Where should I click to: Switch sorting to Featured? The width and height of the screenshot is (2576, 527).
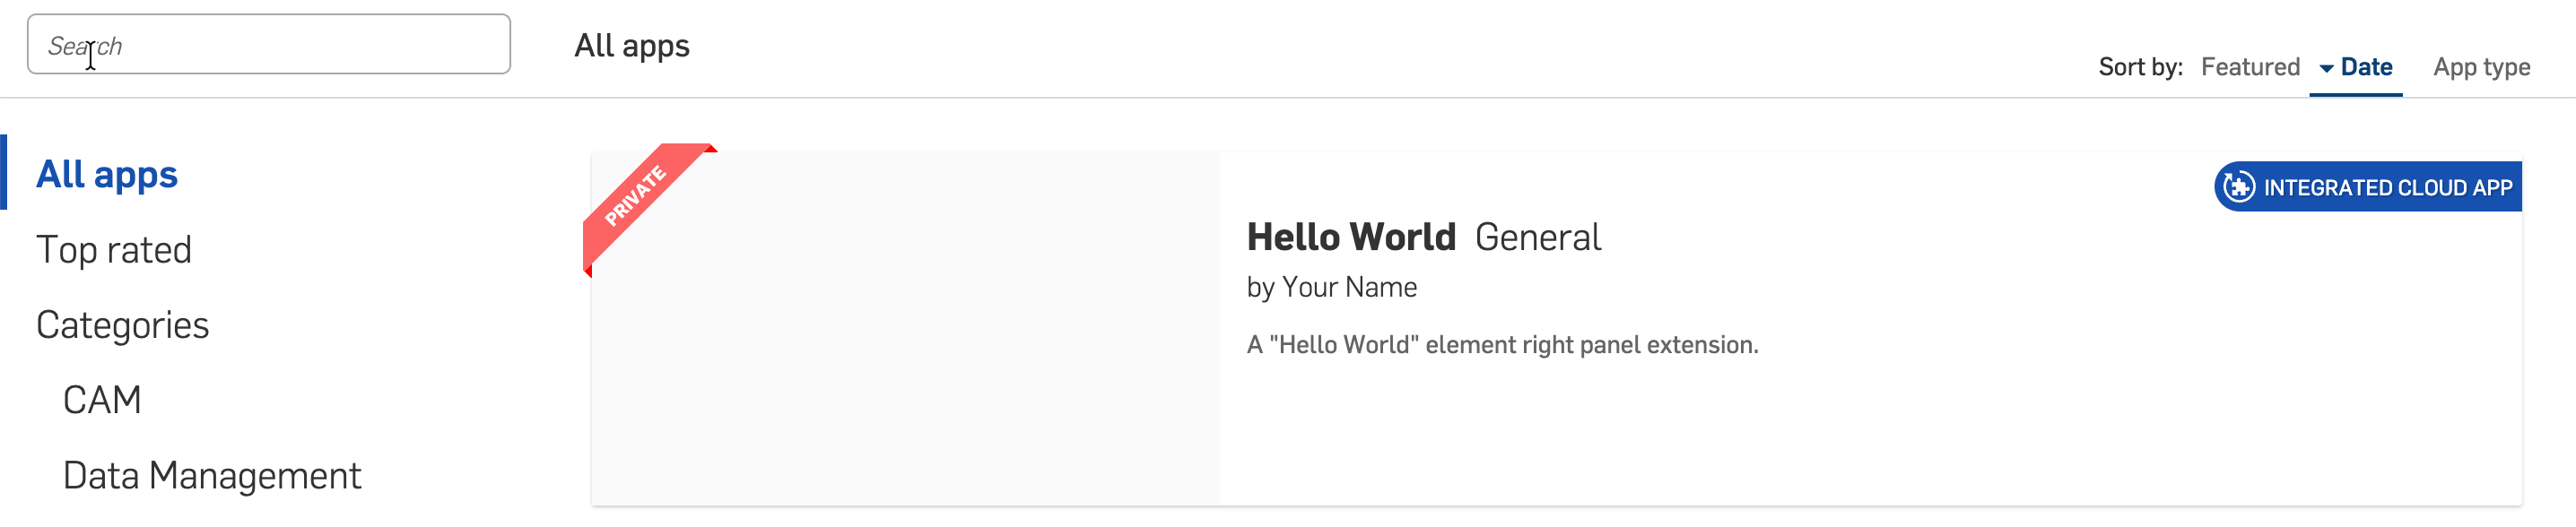(x=2251, y=66)
